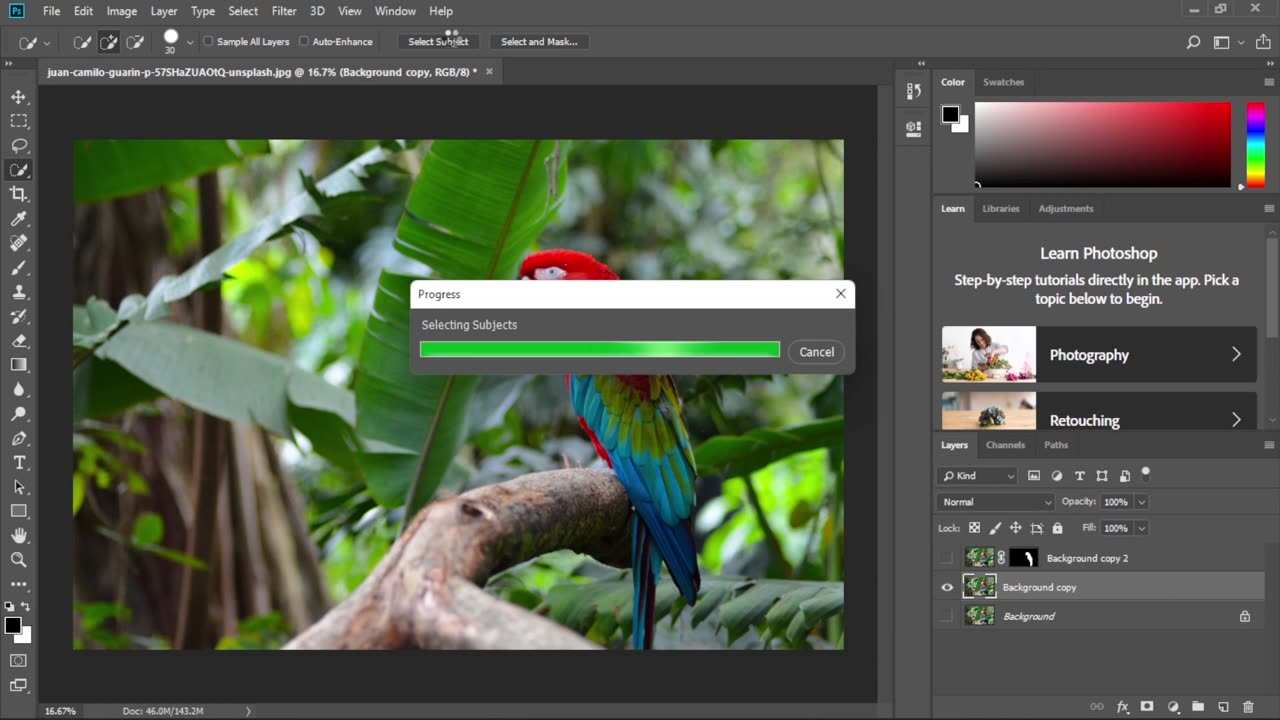Select the Lasso tool
Viewport: 1280px width, 720px height.
coord(19,146)
